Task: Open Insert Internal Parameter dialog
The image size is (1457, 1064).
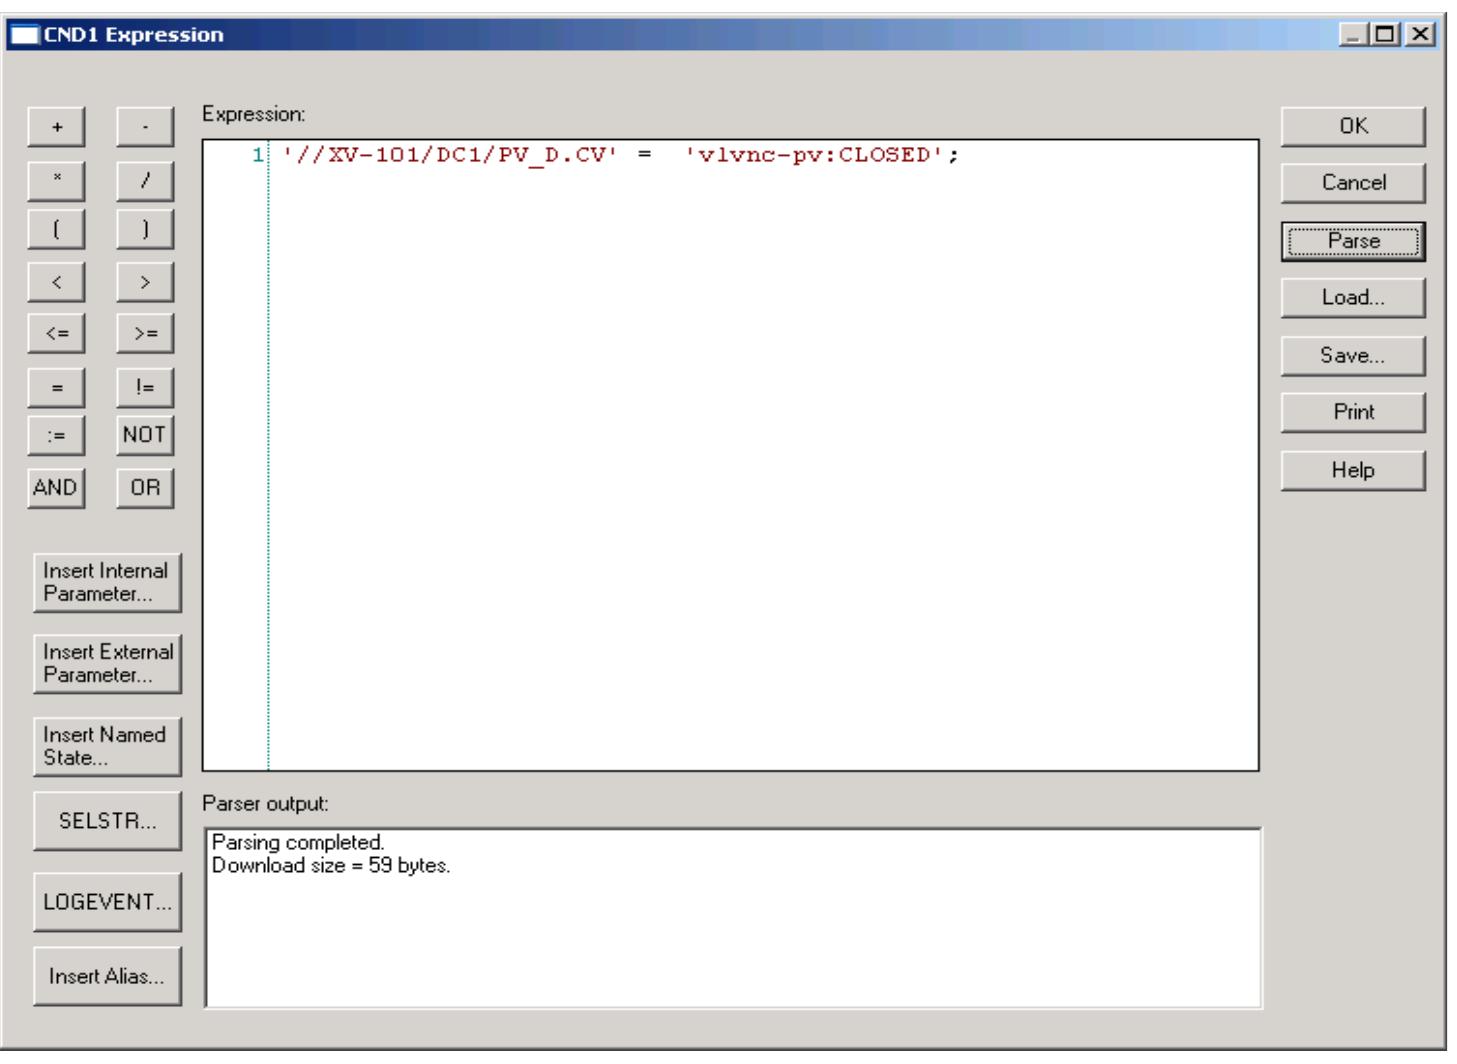Action: (x=107, y=582)
